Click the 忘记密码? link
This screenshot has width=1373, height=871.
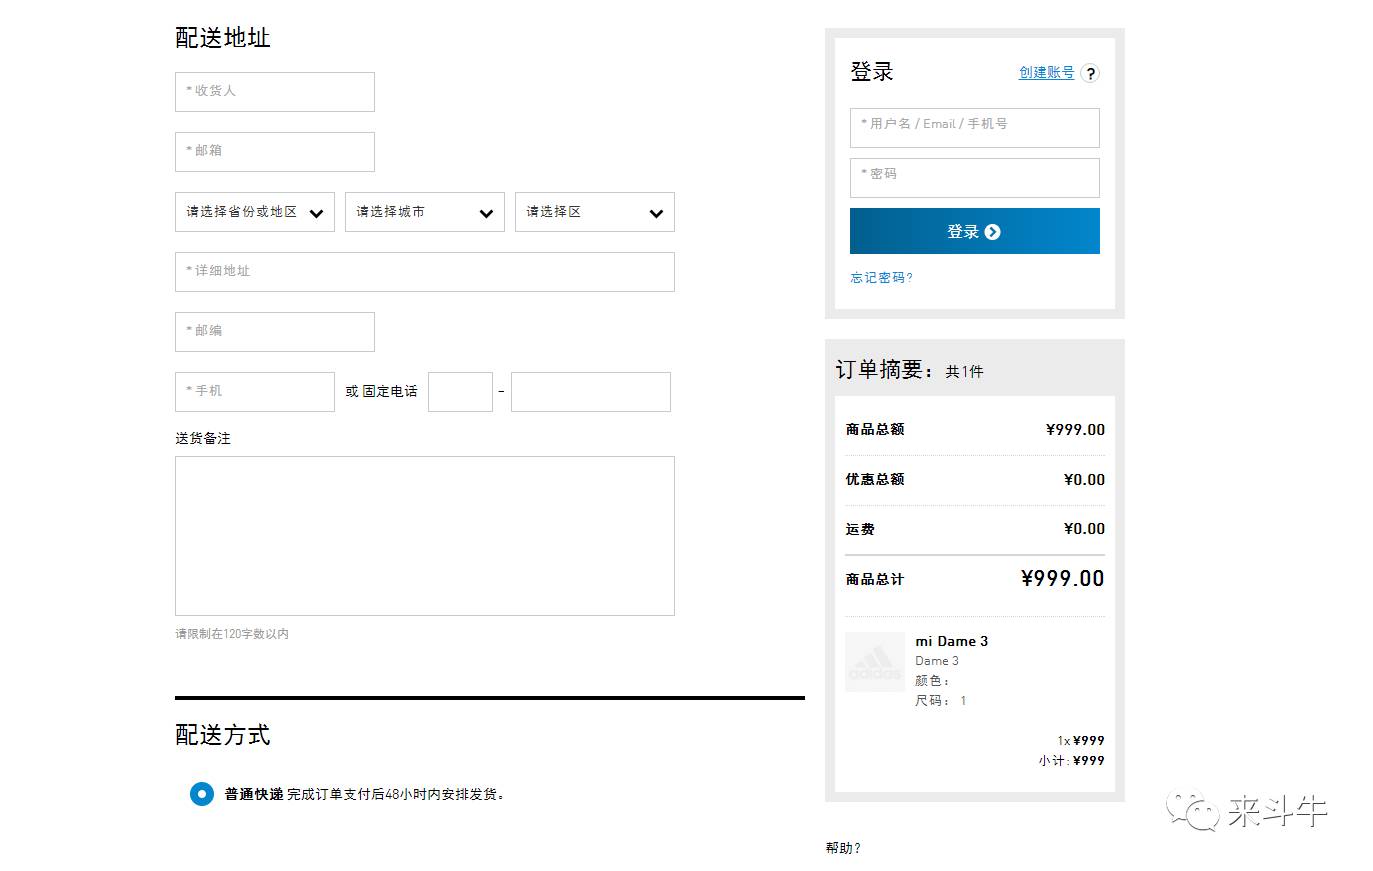tap(881, 278)
